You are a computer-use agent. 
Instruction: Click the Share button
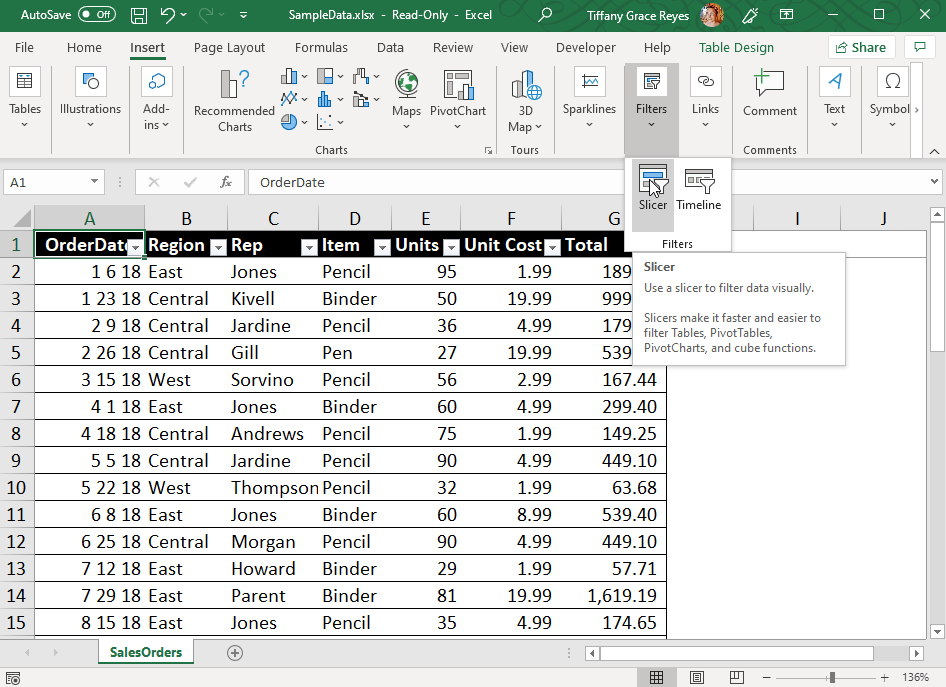click(861, 47)
